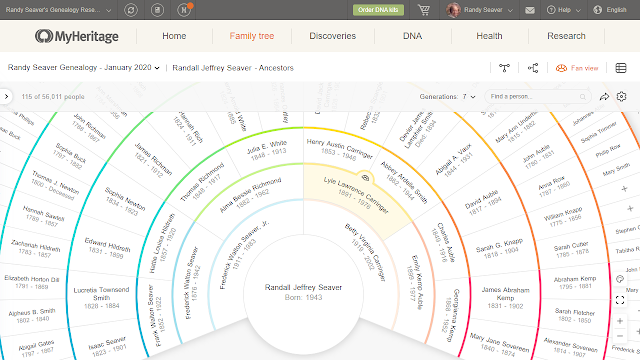Select Frederick Walton Seaver, Jr. segment
Image resolution: width=640 pixels, height=360 pixels.
[x=244, y=255]
